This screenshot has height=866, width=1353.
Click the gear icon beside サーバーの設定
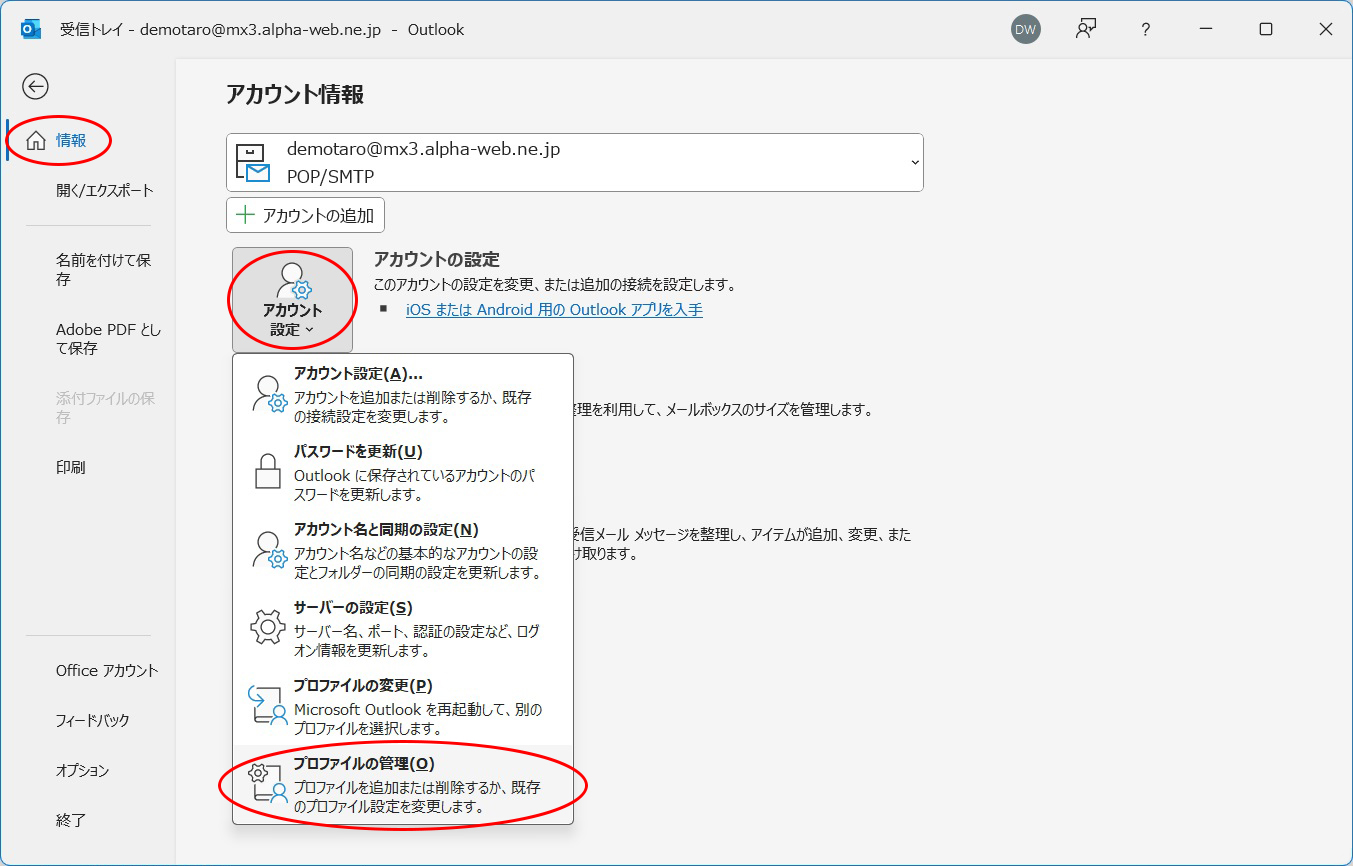[x=267, y=628]
